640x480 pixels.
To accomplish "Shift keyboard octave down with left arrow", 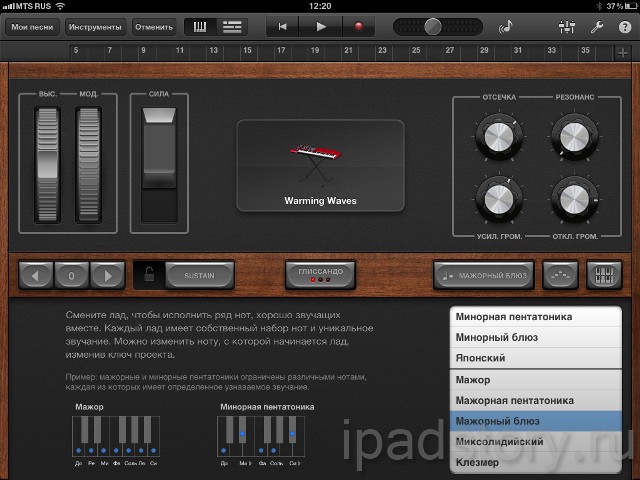I will pyautogui.click(x=36, y=276).
